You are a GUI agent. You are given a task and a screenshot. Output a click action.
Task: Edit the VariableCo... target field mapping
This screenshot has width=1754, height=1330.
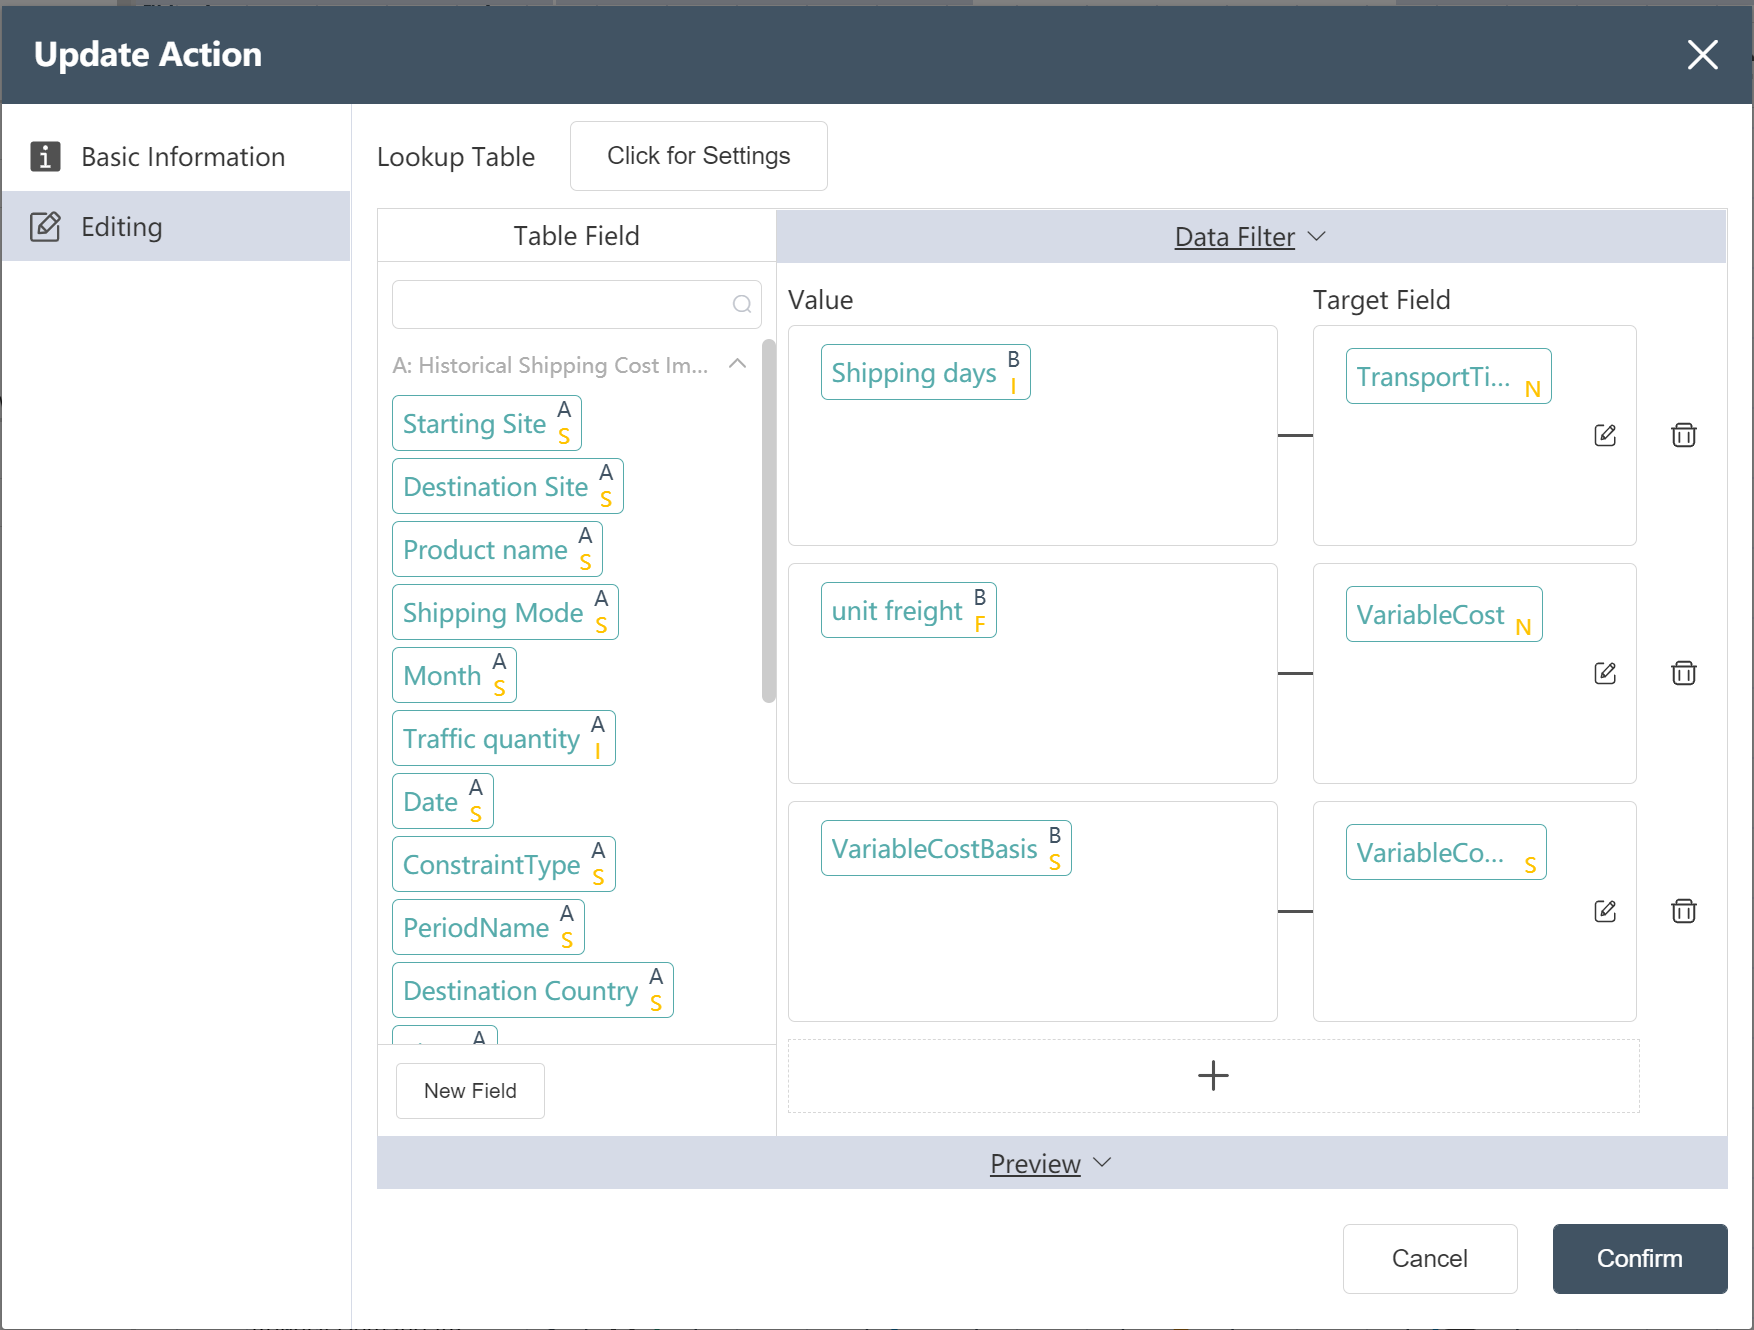click(x=1605, y=911)
